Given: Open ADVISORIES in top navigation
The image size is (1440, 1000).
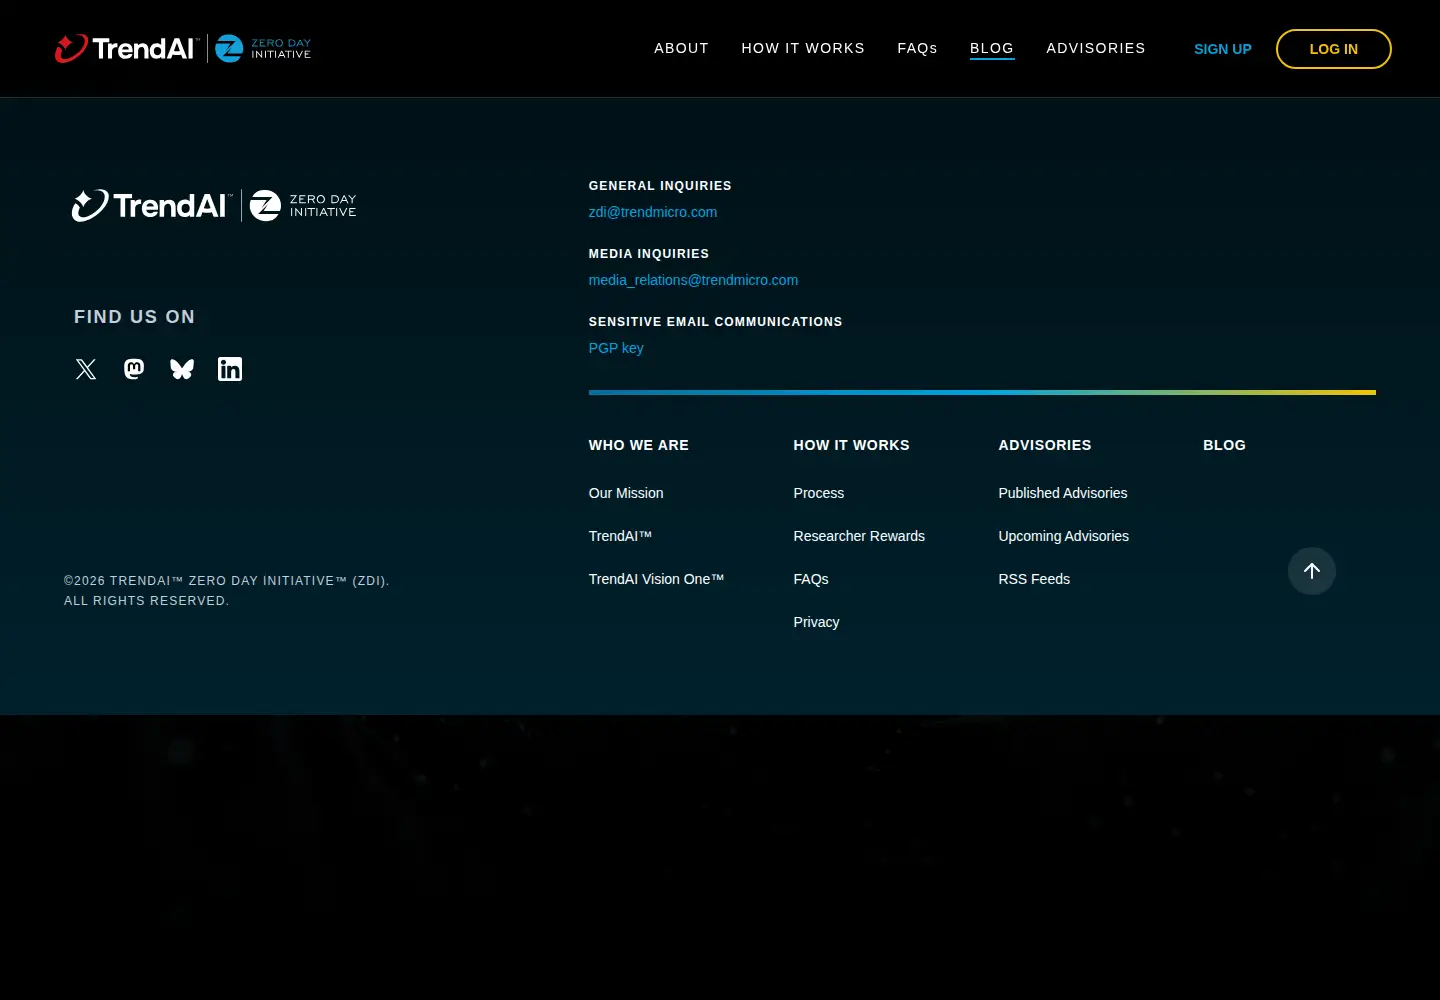Looking at the screenshot, I should (x=1096, y=48).
